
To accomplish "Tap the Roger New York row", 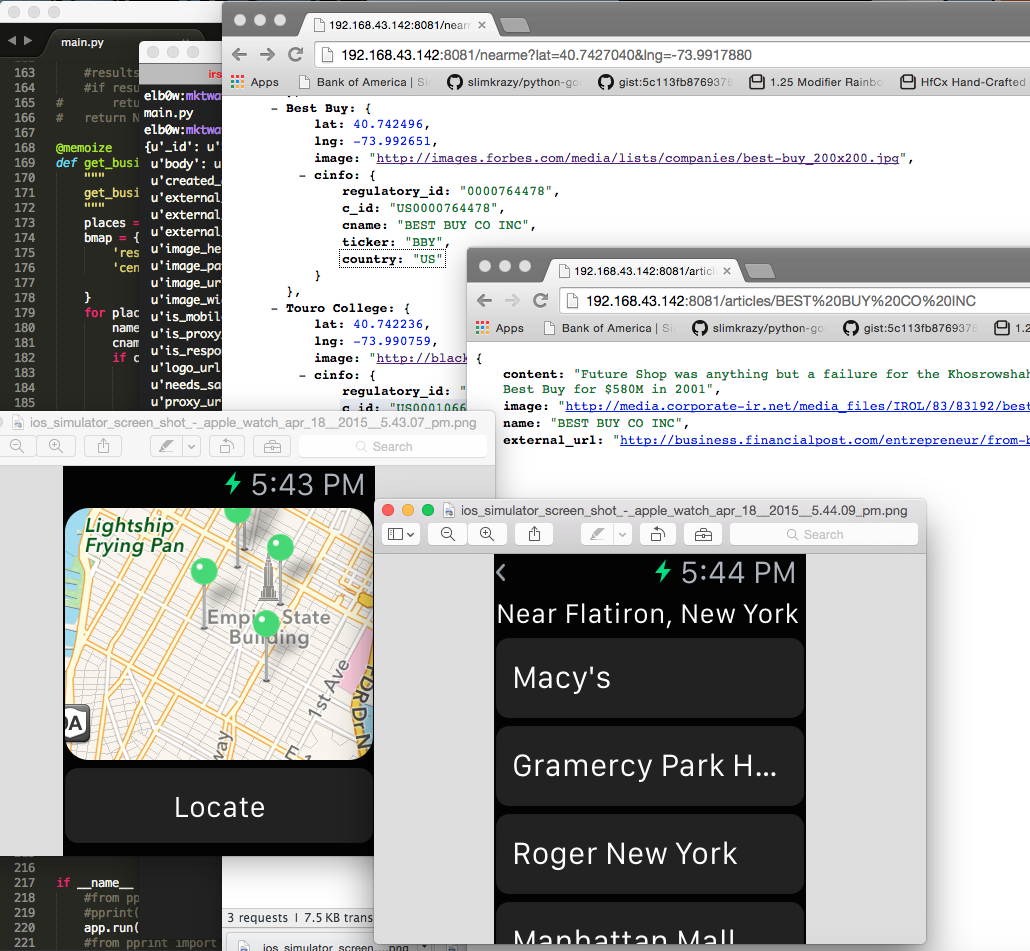I will (650, 854).
